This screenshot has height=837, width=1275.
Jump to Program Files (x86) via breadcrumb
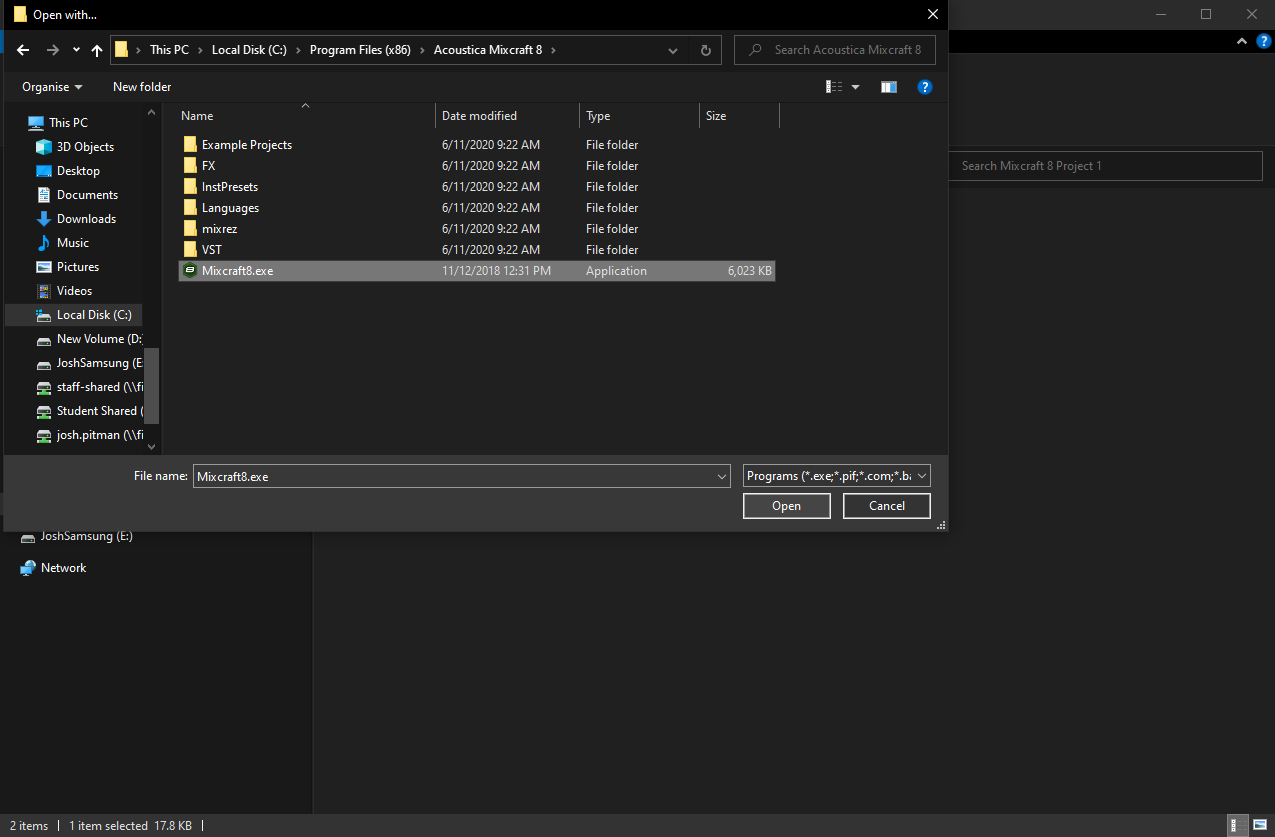coord(359,49)
